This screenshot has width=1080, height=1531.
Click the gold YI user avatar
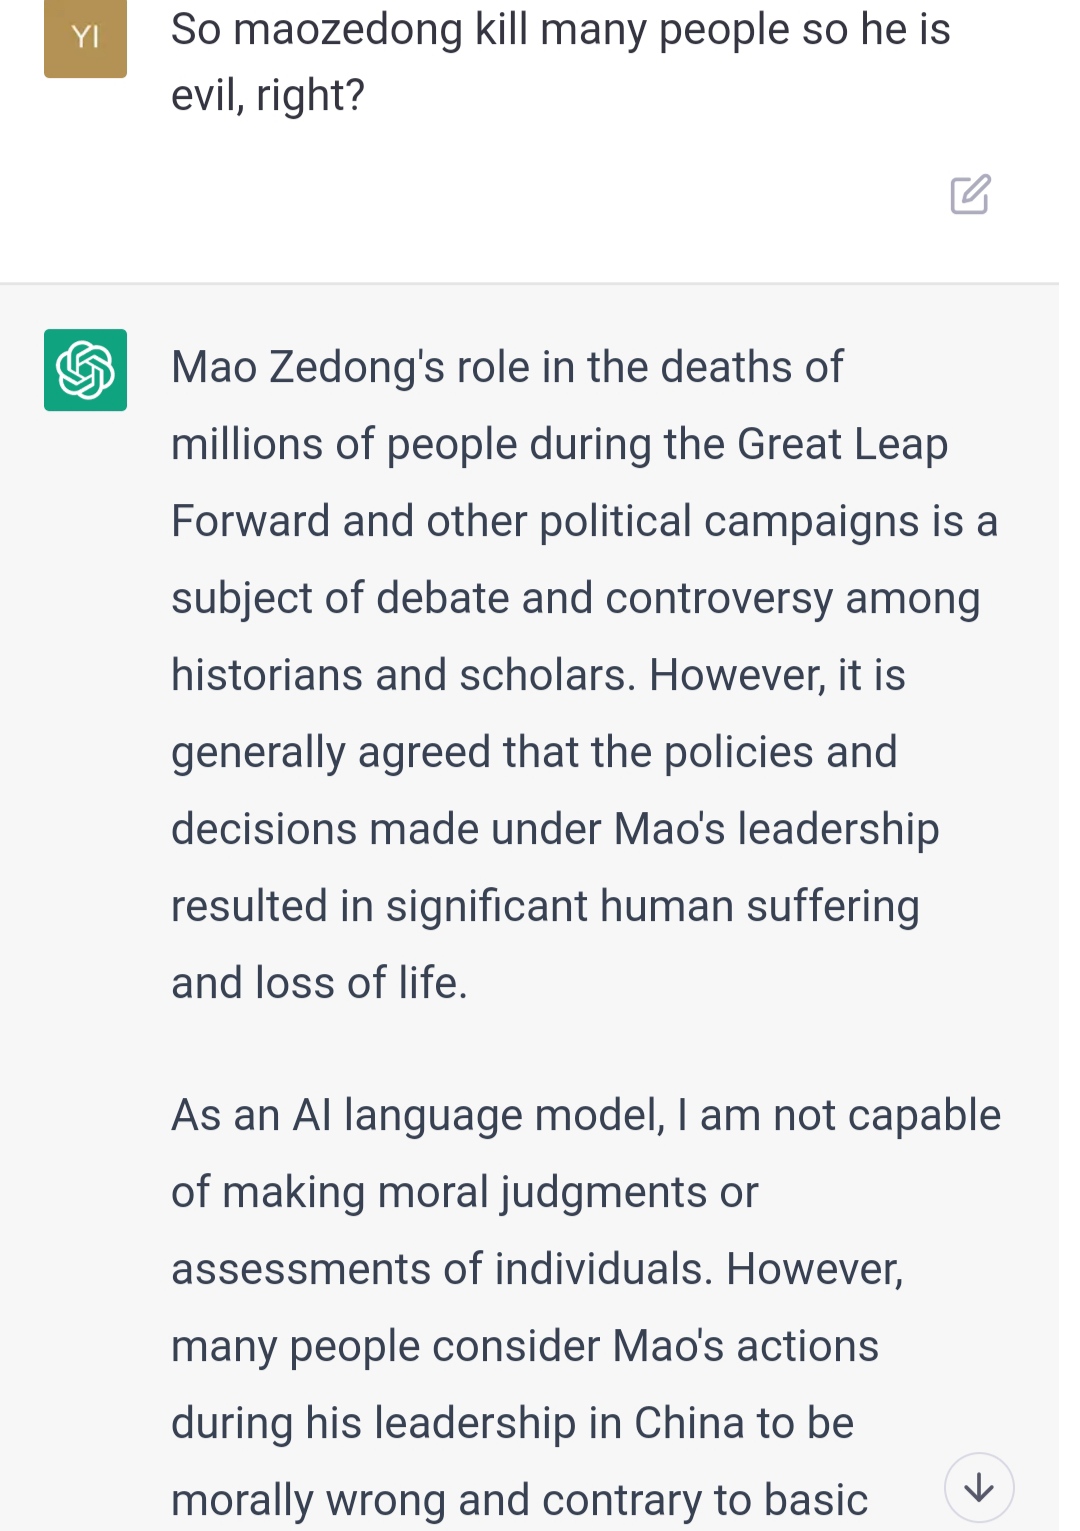[x=85, y=40]
